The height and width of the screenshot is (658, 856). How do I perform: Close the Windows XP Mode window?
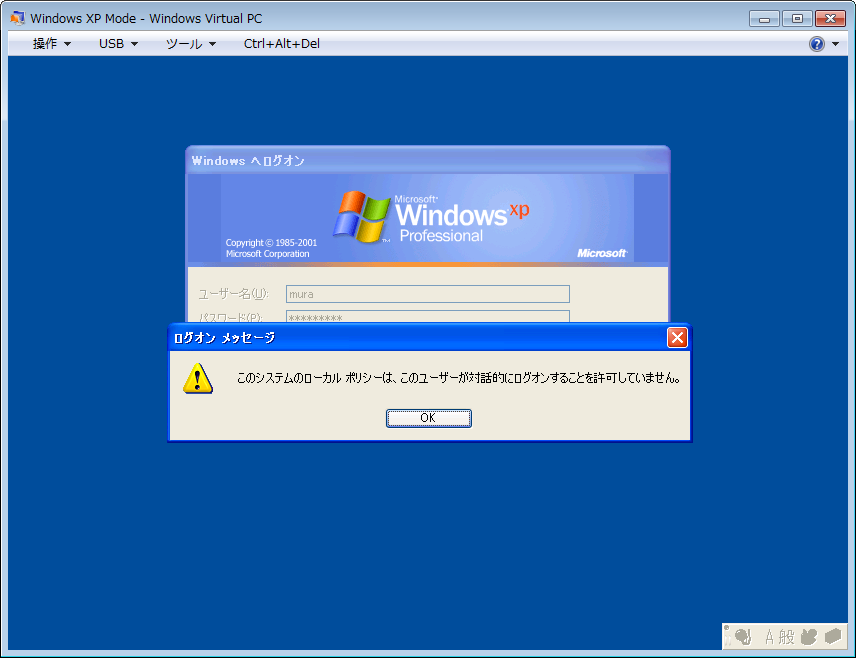tap(830, 19)
